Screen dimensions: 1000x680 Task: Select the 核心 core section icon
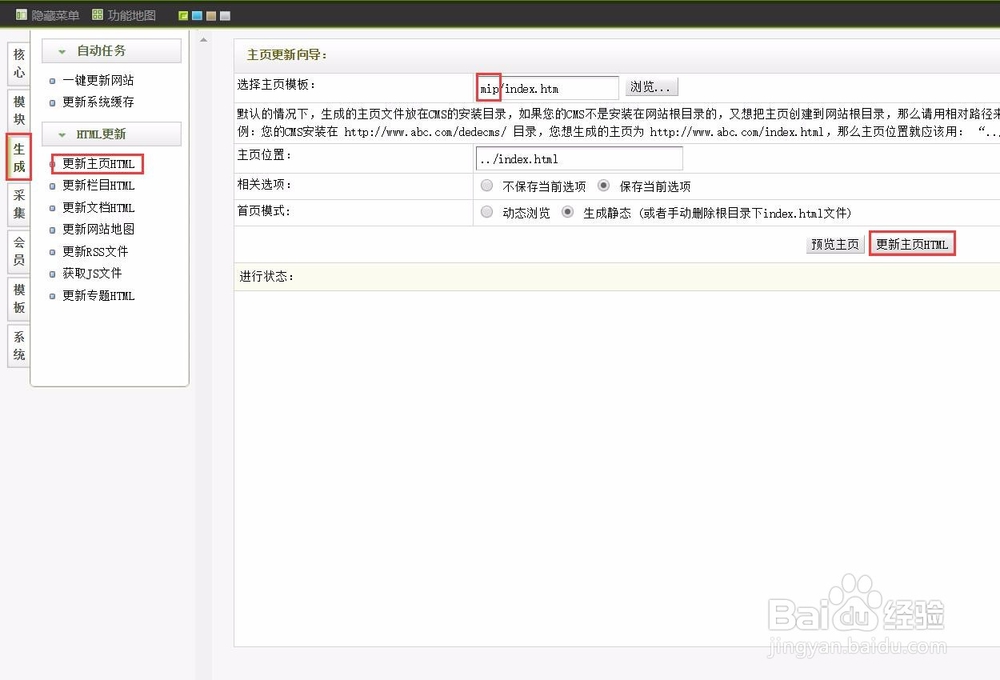[x=17, y=63]
